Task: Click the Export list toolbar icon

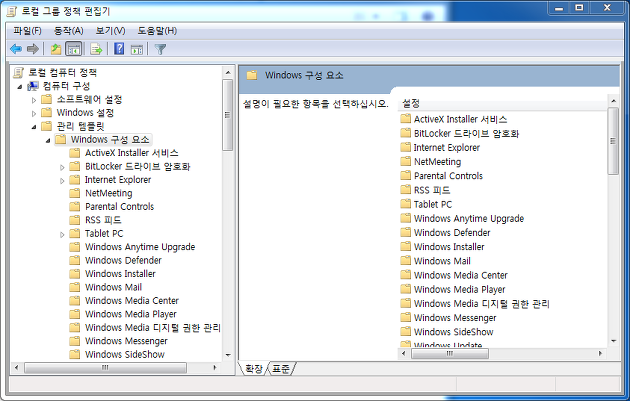Action: pyautogui.click(x=96, y=49)
